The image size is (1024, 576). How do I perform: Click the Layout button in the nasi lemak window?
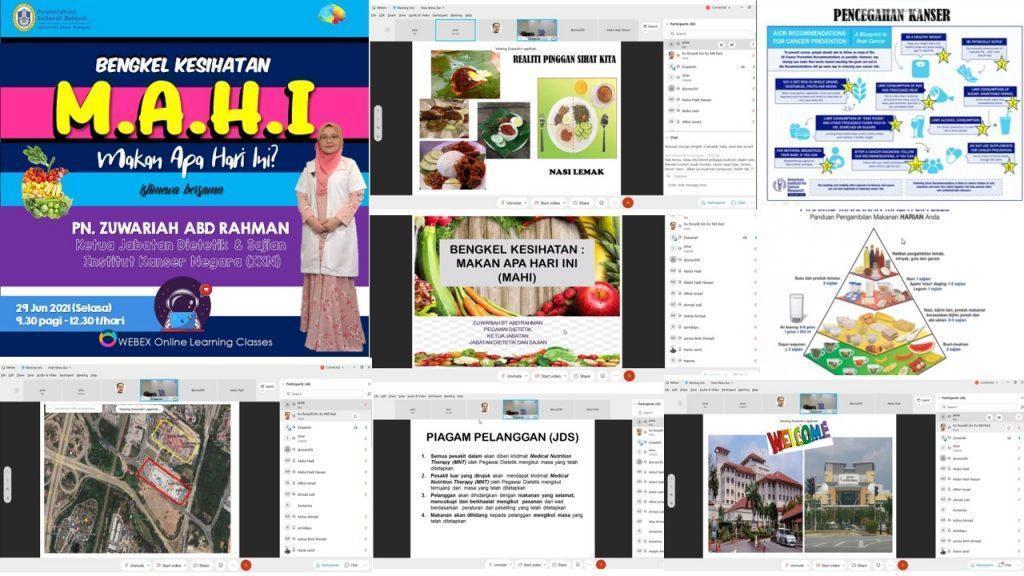[x=651, y=27]
